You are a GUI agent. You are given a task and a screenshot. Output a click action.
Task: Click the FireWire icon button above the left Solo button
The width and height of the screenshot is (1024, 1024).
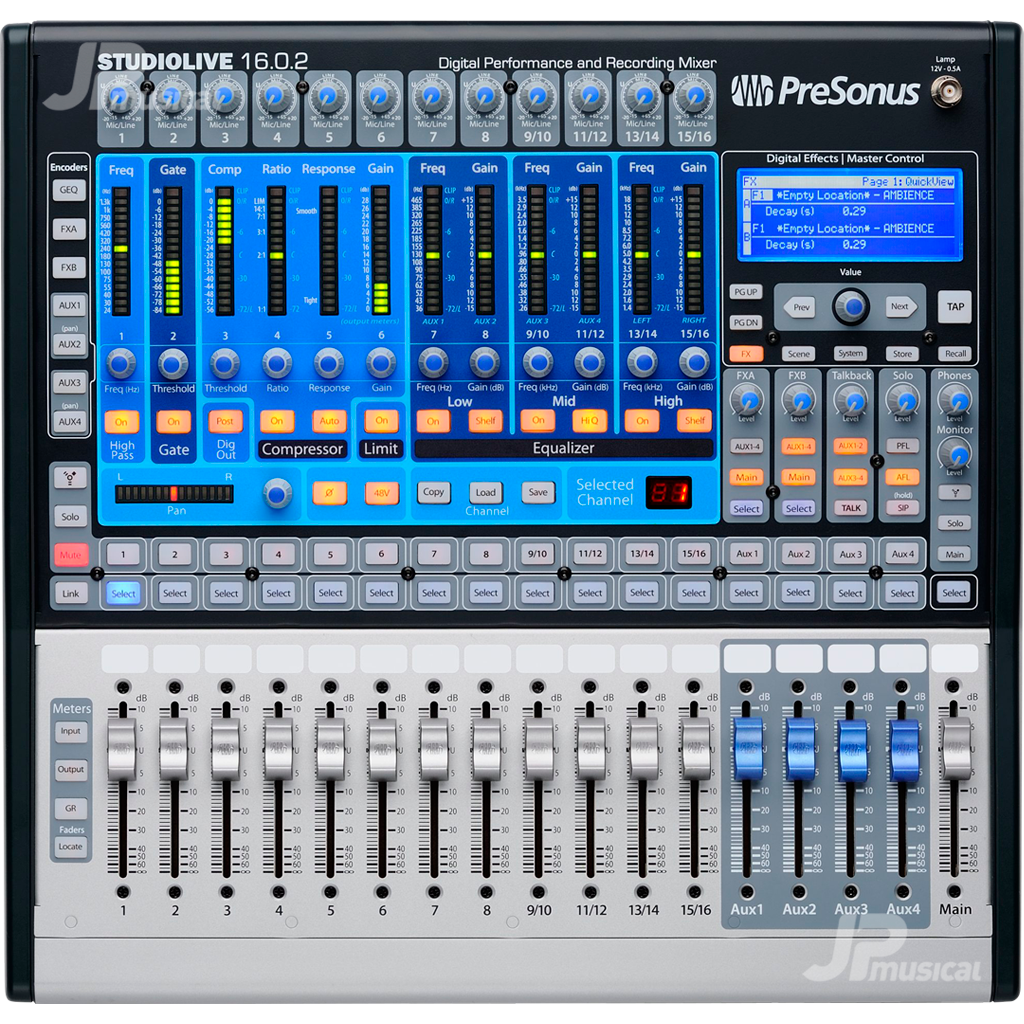(x=70, y=477)
